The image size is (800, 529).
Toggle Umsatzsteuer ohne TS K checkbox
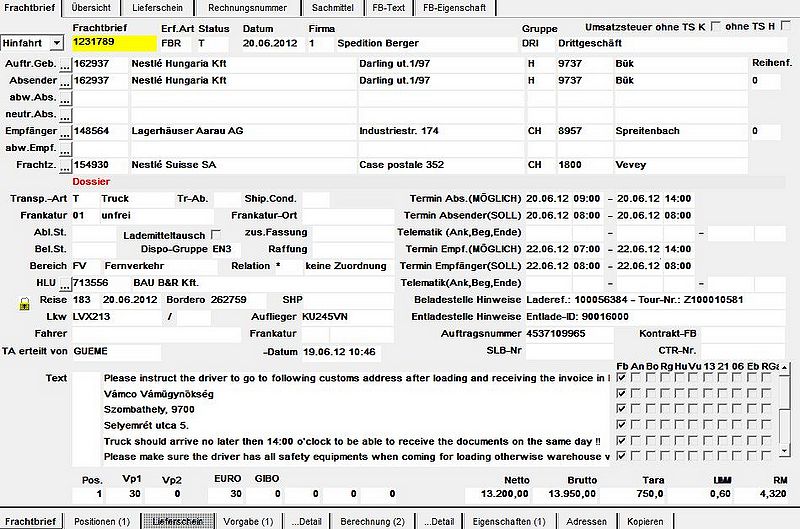[x=716, y=27]
